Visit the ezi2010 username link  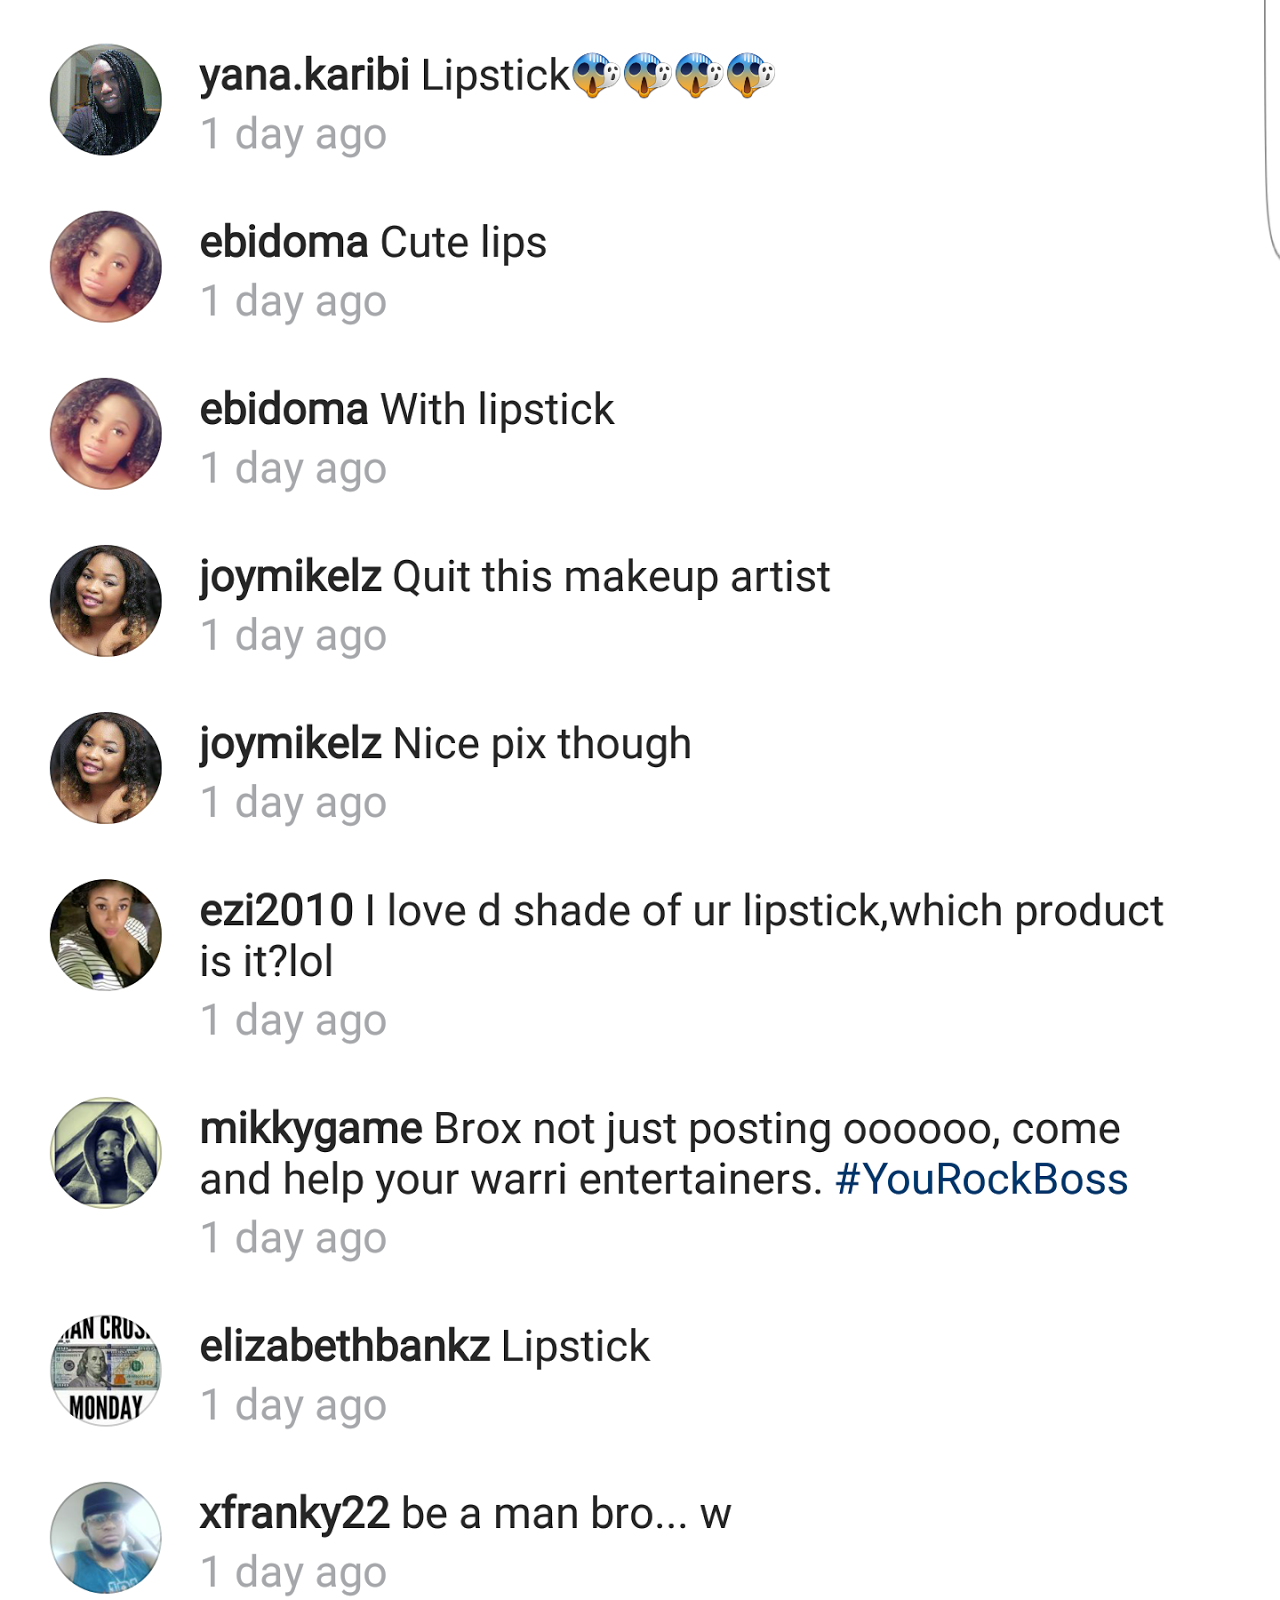tap(276, 911)
